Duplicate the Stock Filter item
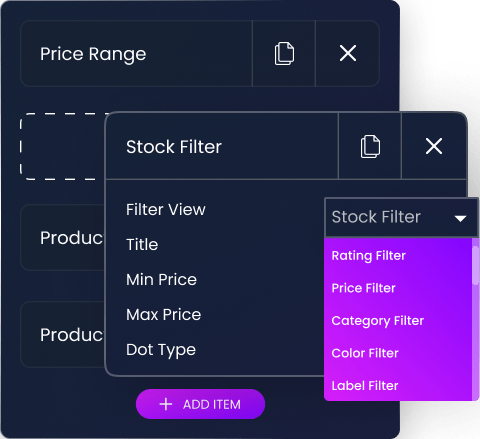480x439 pixels. click(370, 146)
